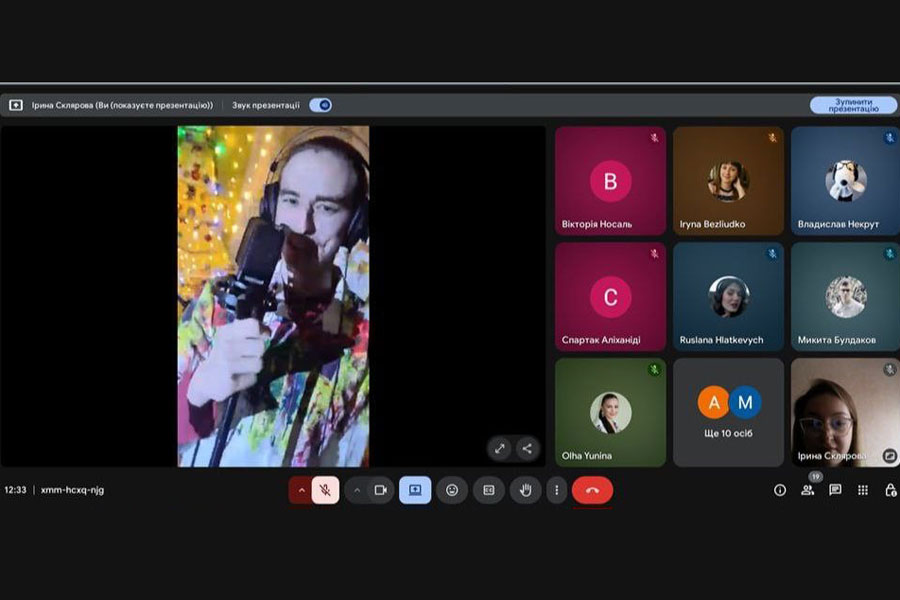Click muted mic icon on Ruslana Hlatkevych tile
This screenshot has height=600, width=900.
click(773, 254)
